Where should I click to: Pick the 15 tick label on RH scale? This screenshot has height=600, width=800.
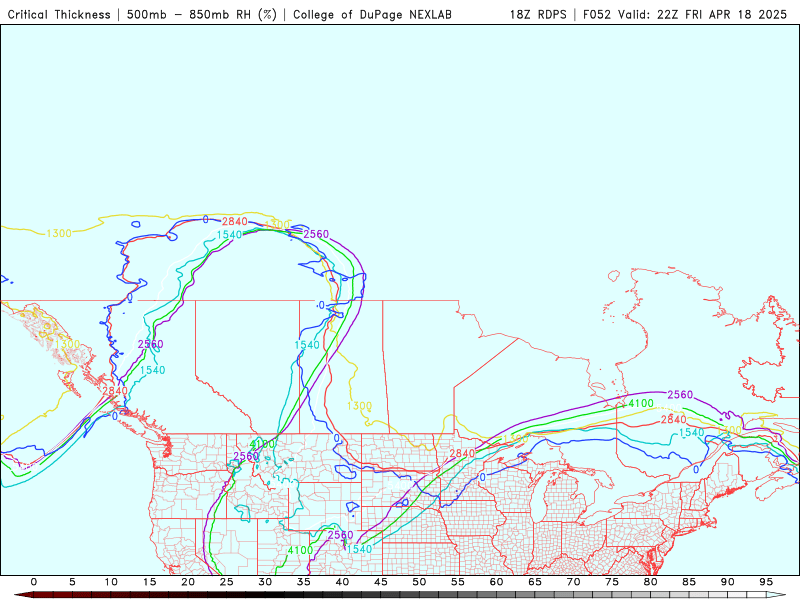click(149, 582)
